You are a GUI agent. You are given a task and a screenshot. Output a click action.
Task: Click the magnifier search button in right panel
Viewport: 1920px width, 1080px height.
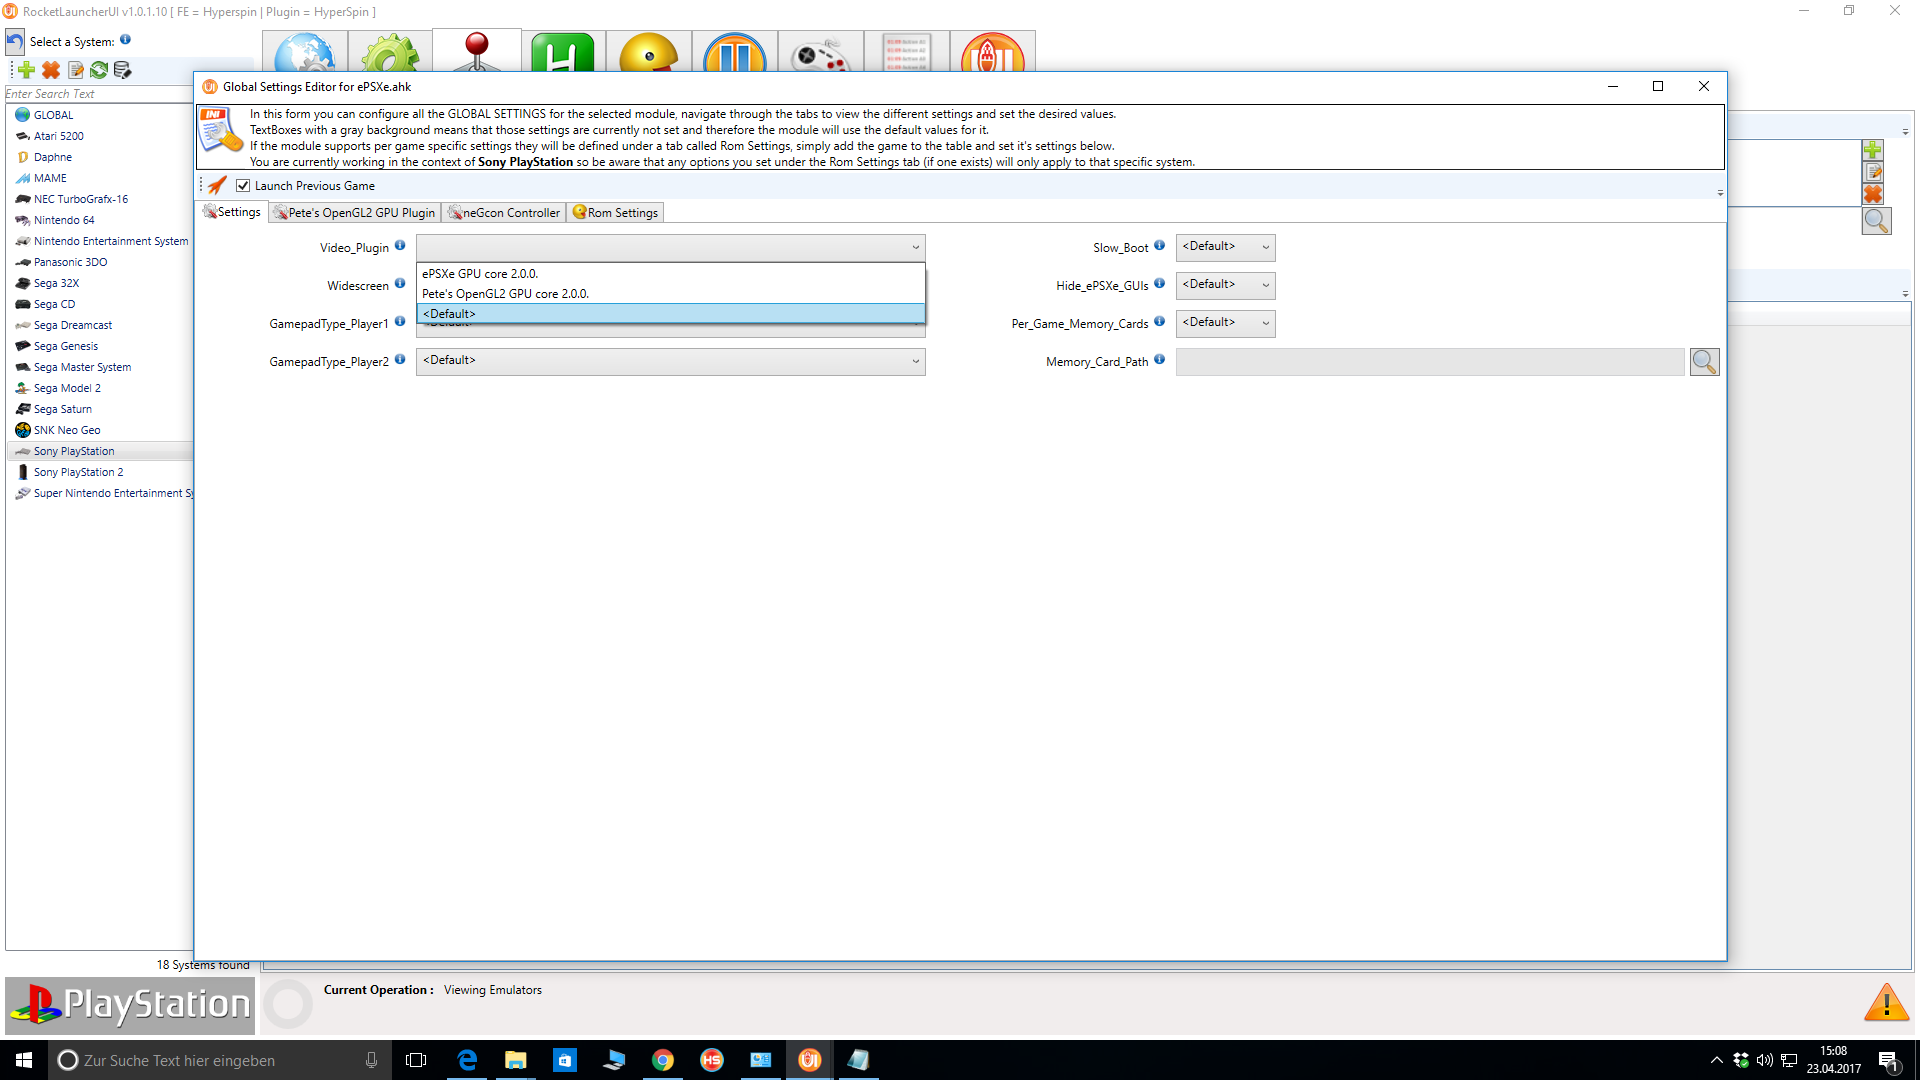[1876, 221]
